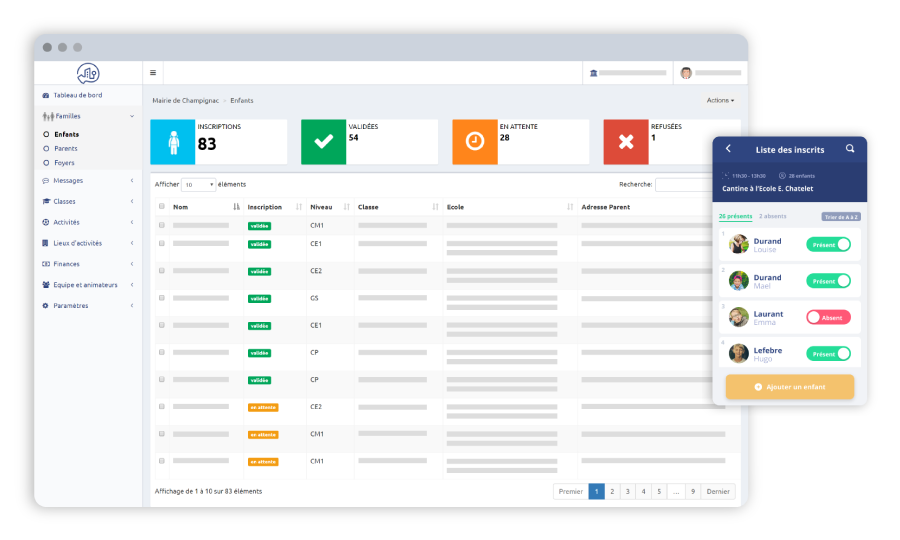
Task: Collapse the Familles chevron
Action: click(x=132, y=116)
